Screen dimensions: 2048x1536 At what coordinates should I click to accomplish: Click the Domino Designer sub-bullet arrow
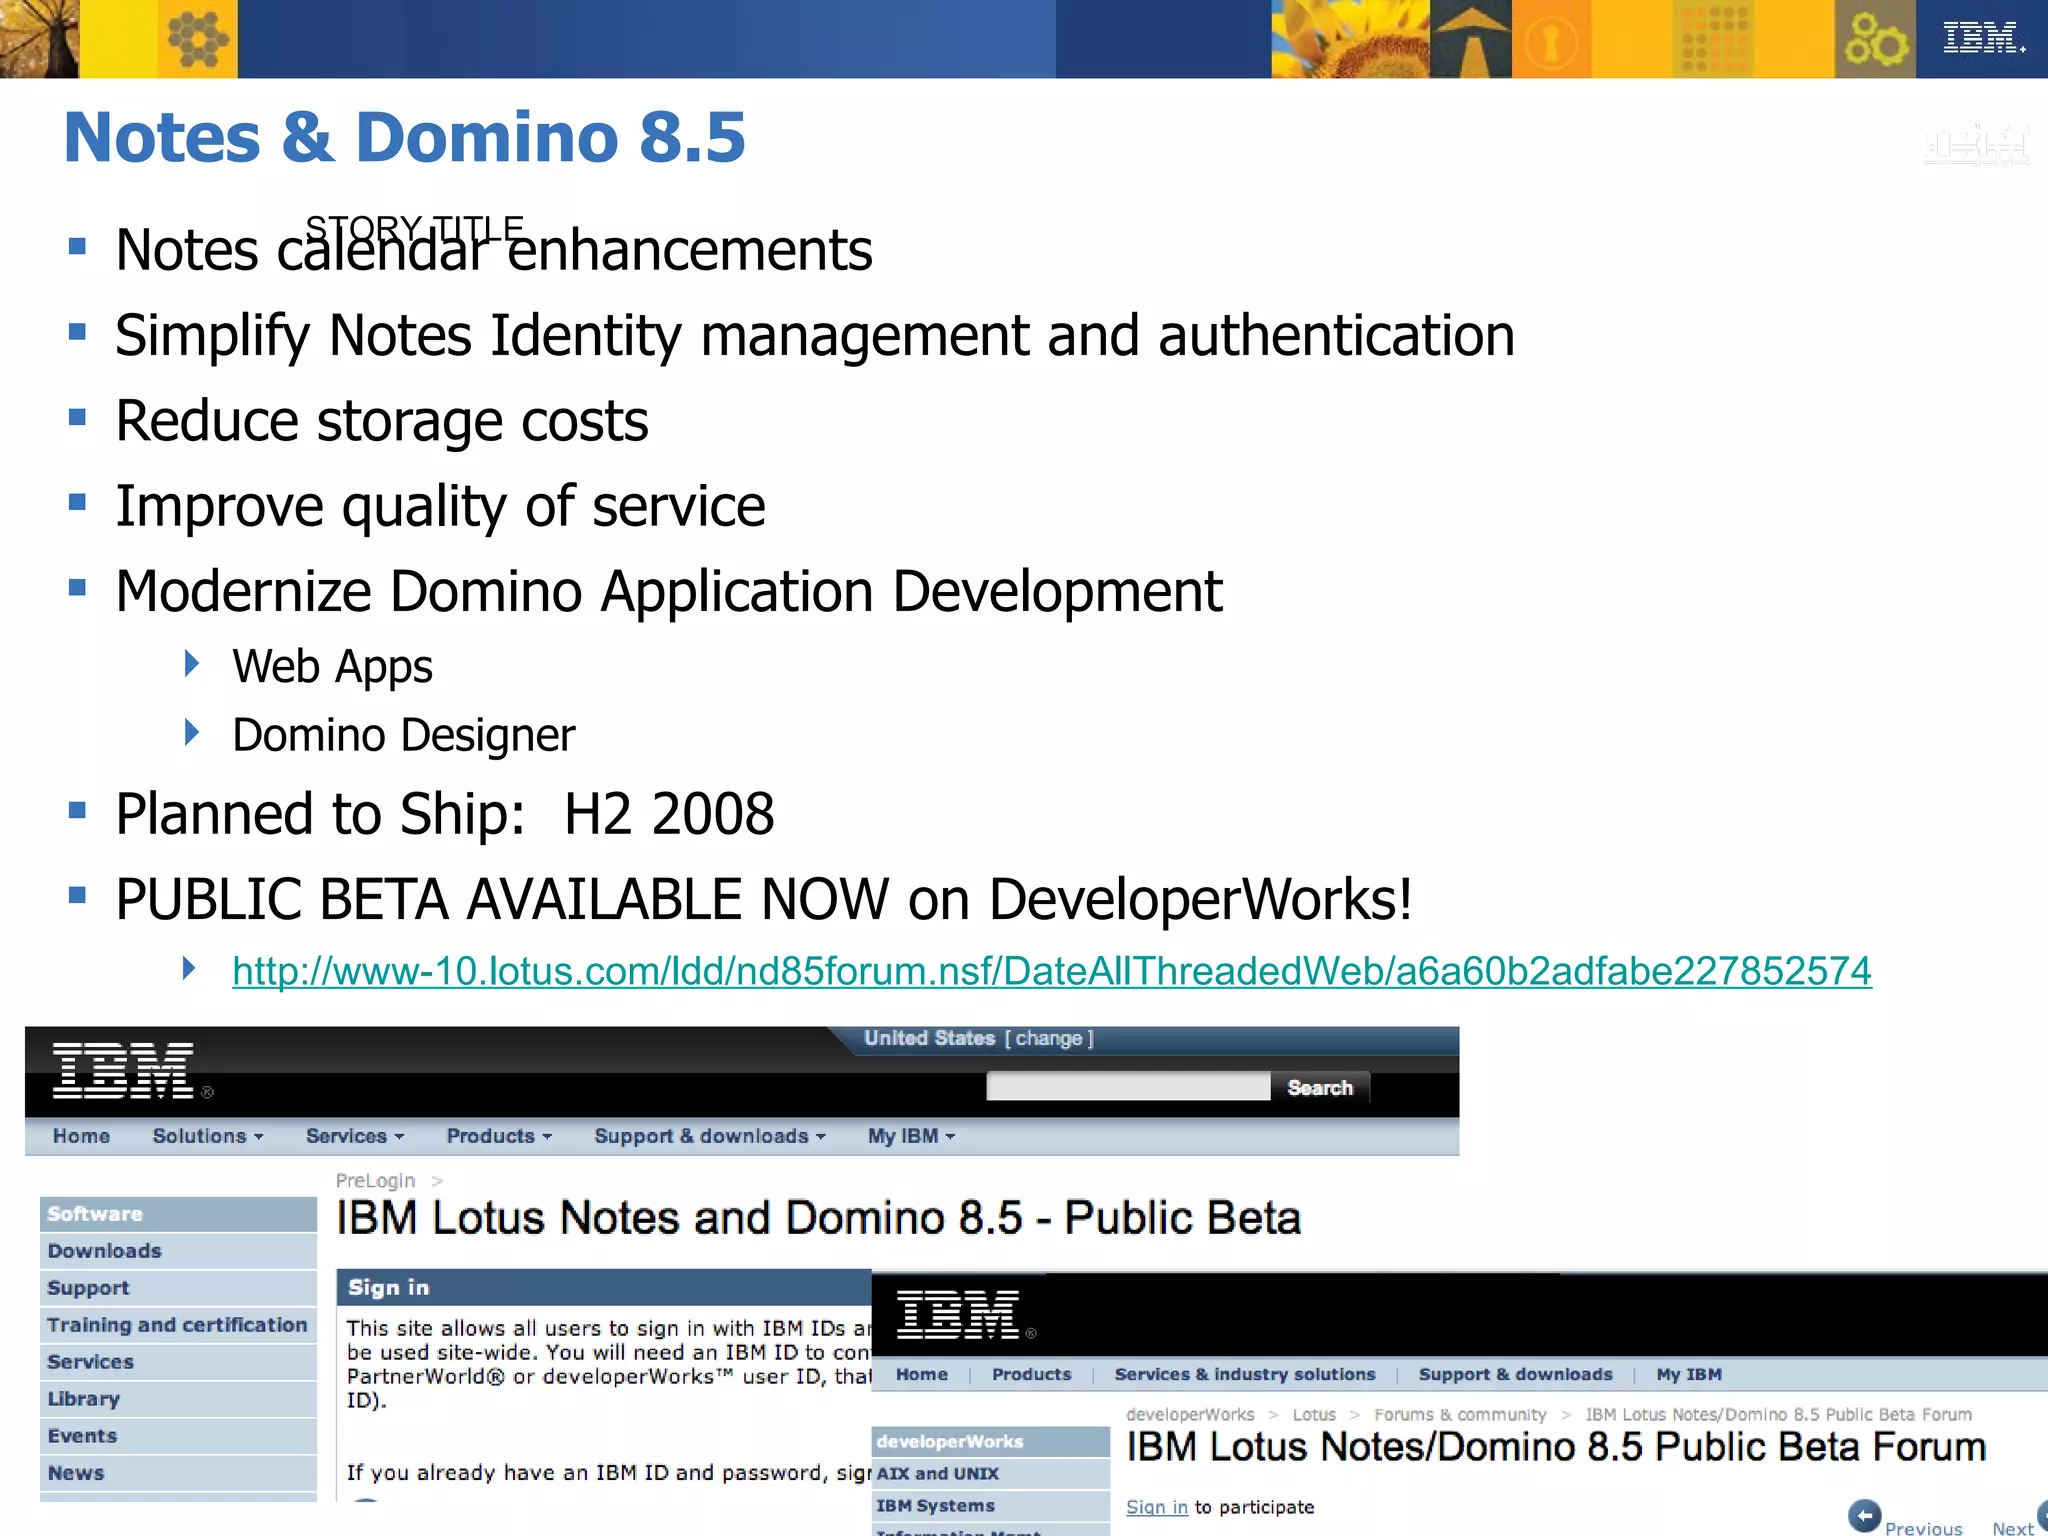pos(192,732)
